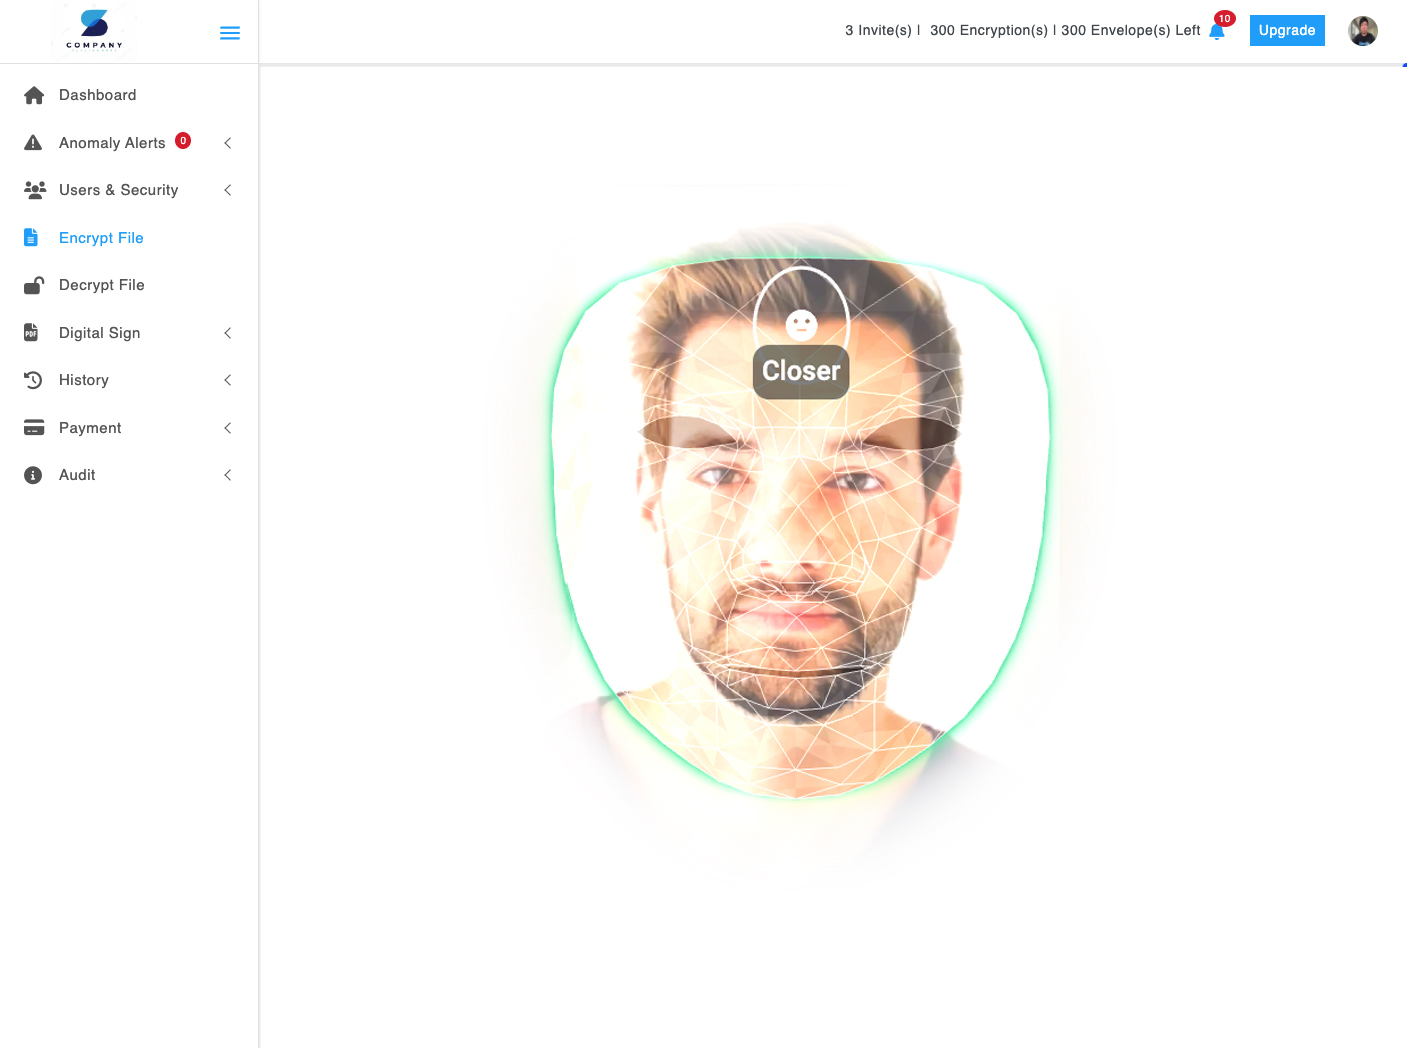Viewport: 1407px width, 1048px height.
Task: Expand the Anomaly Alerts submenu chevron
Action: [228, 143]
